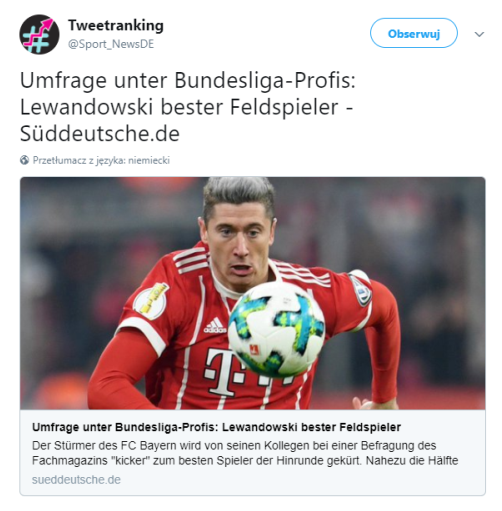Viewport: 502px width, 511px height.
Task: Click the bold card headline about the Bundesliga-Profis survey
Action: 217,427
